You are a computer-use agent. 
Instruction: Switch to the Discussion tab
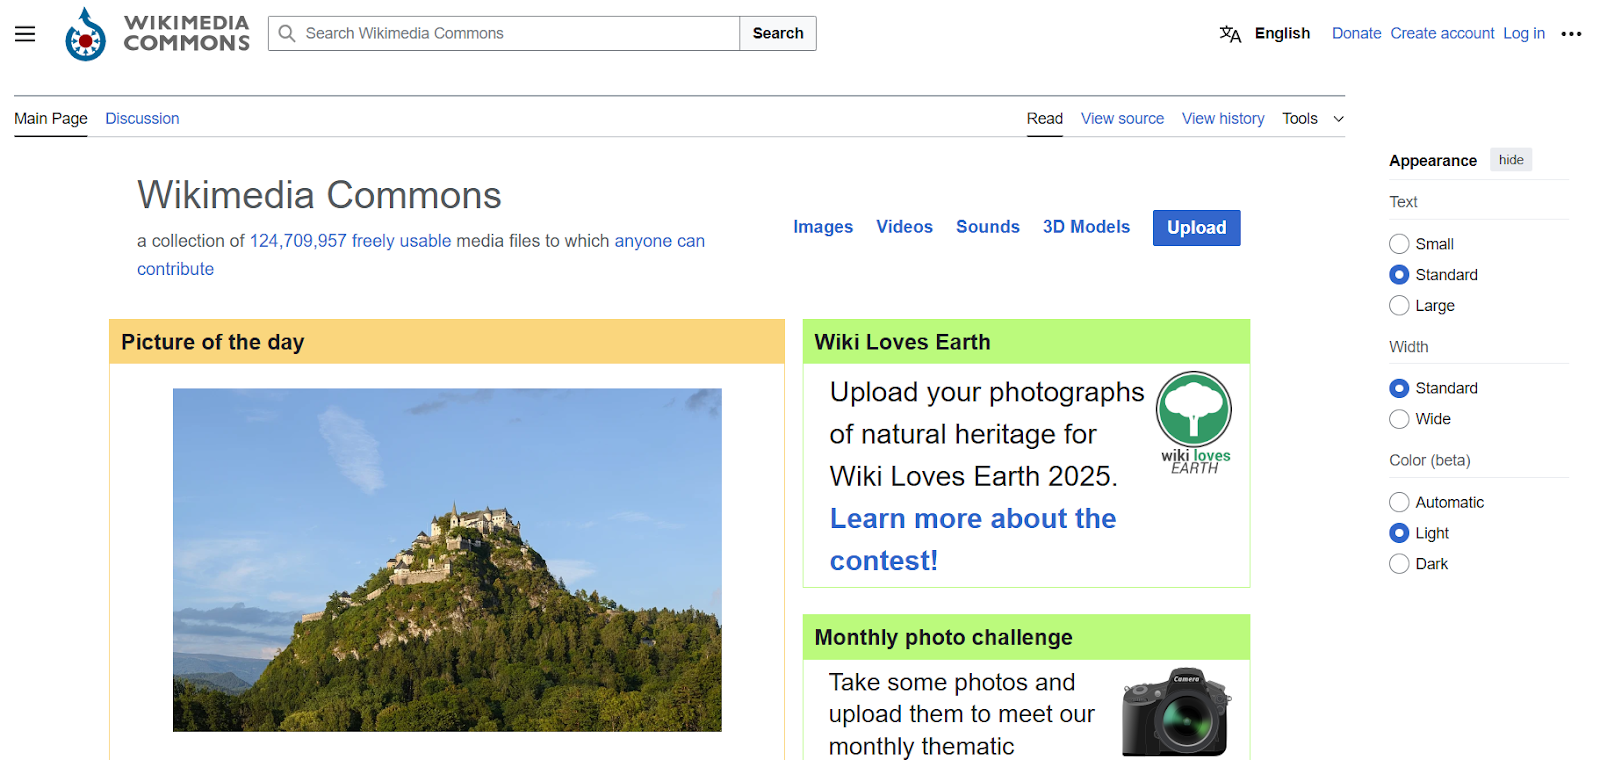pyautogui.click(x=142, y=118)
